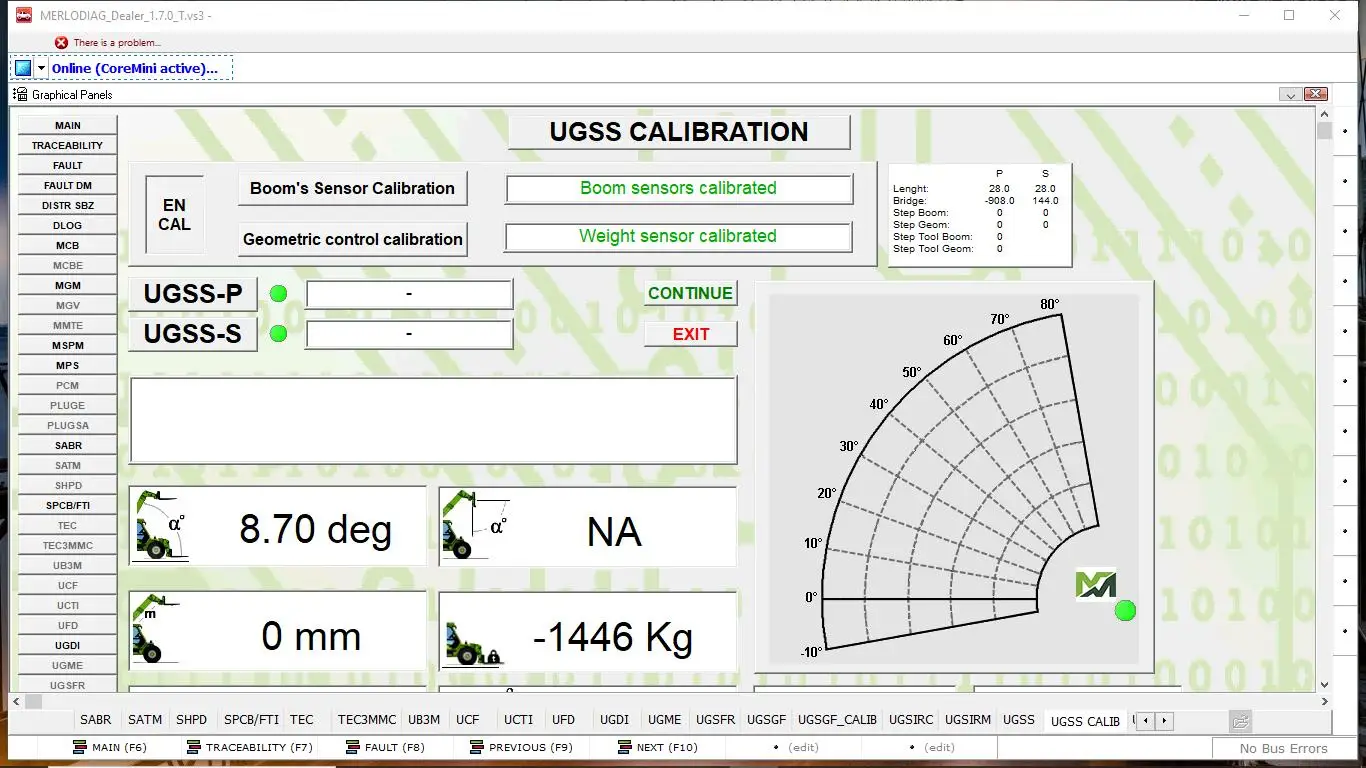
Task: Click the MERLODIAG application icon in title bar
Action: tap(21, 15)
